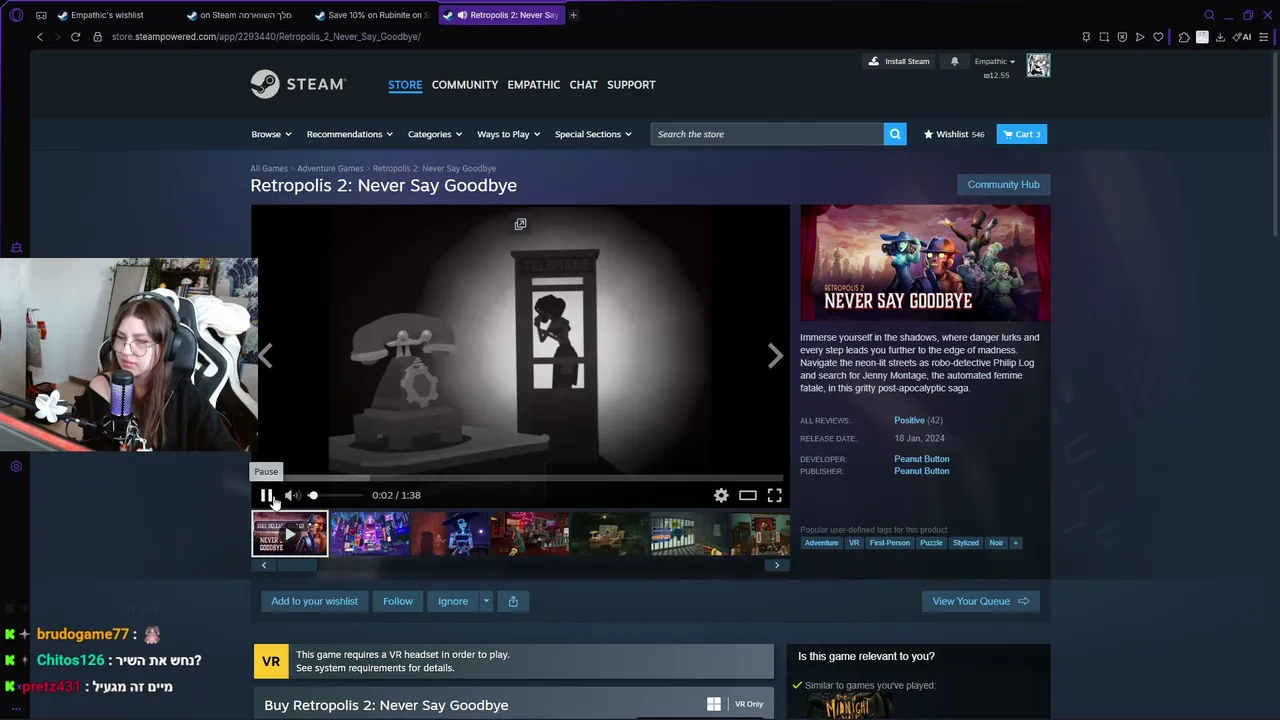1280x720 pixels.
Task: Open the Browse dropdown menu
Action: coord(271,134)
